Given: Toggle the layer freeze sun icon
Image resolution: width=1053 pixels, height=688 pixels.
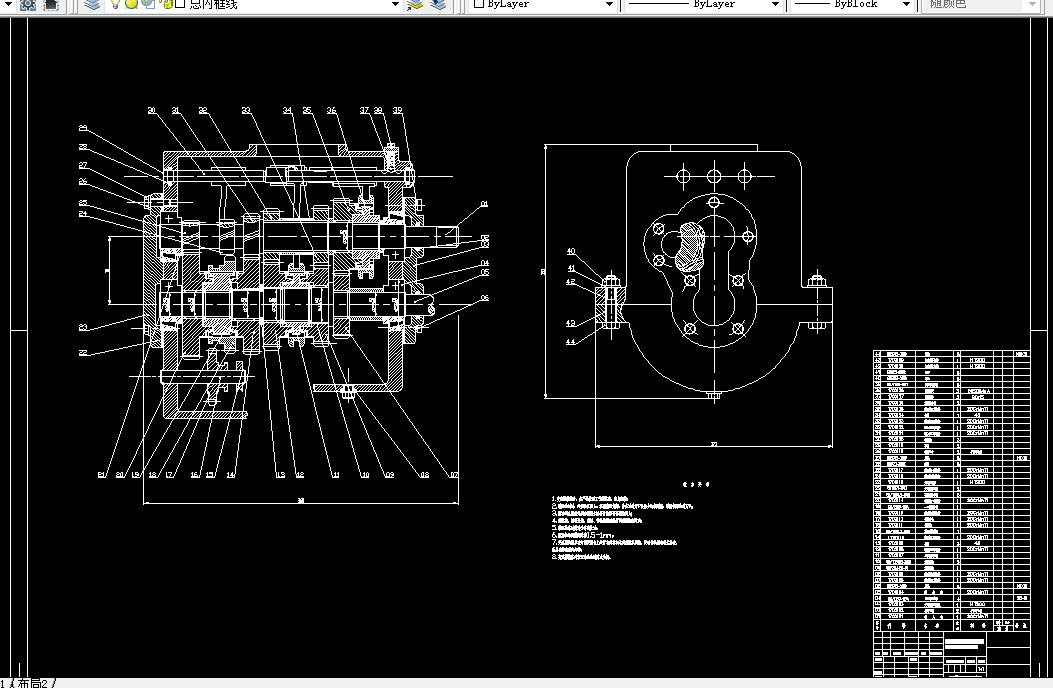Looking at the screenshot, I should [132, 4].
